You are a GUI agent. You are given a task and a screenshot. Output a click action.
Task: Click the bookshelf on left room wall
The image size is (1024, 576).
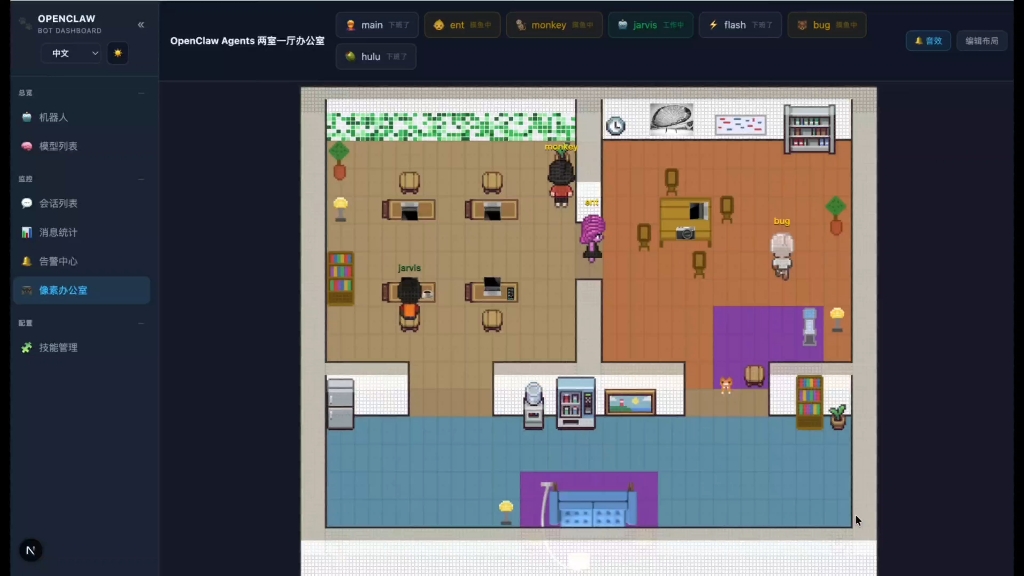pyautogui.click(x=340, y=278)
